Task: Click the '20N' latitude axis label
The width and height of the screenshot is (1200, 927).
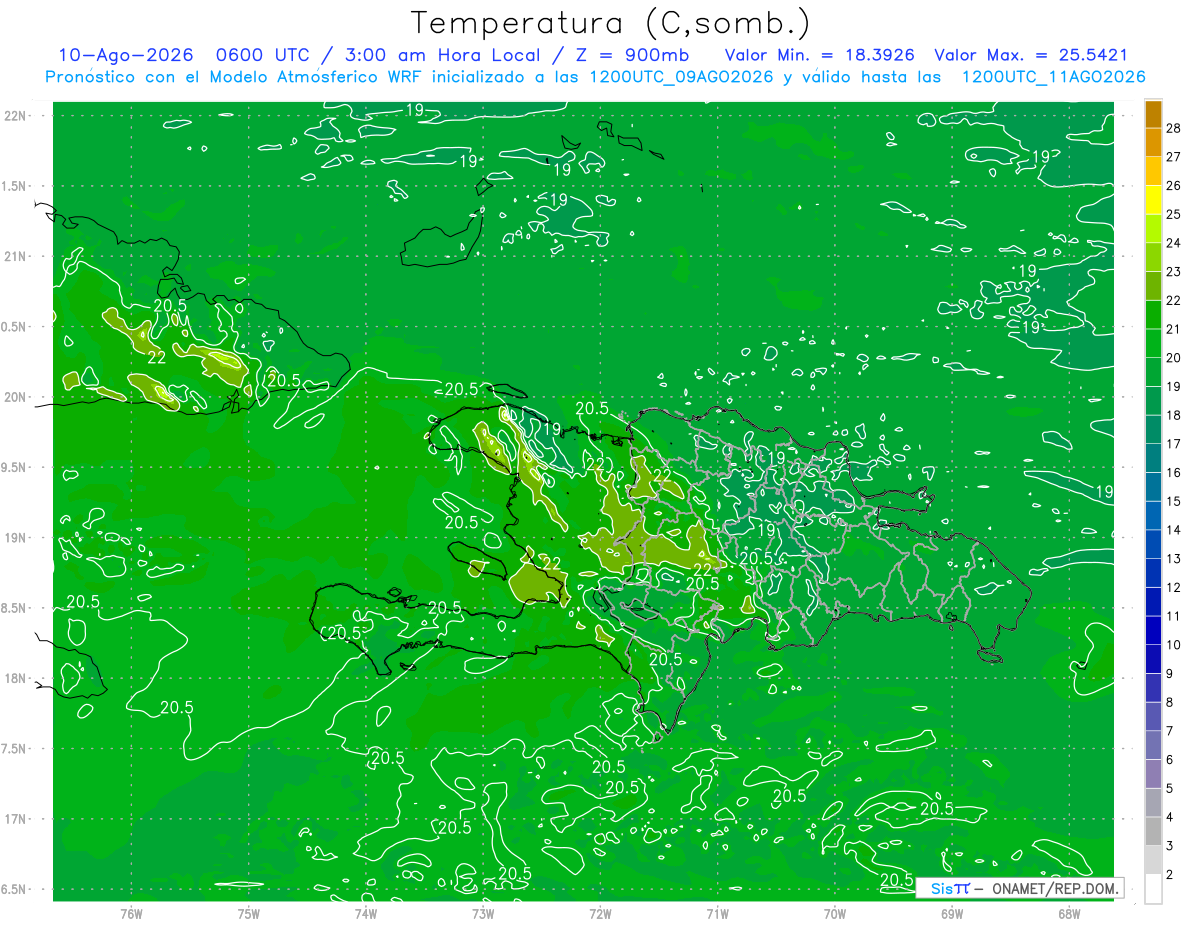Action: 14,397
